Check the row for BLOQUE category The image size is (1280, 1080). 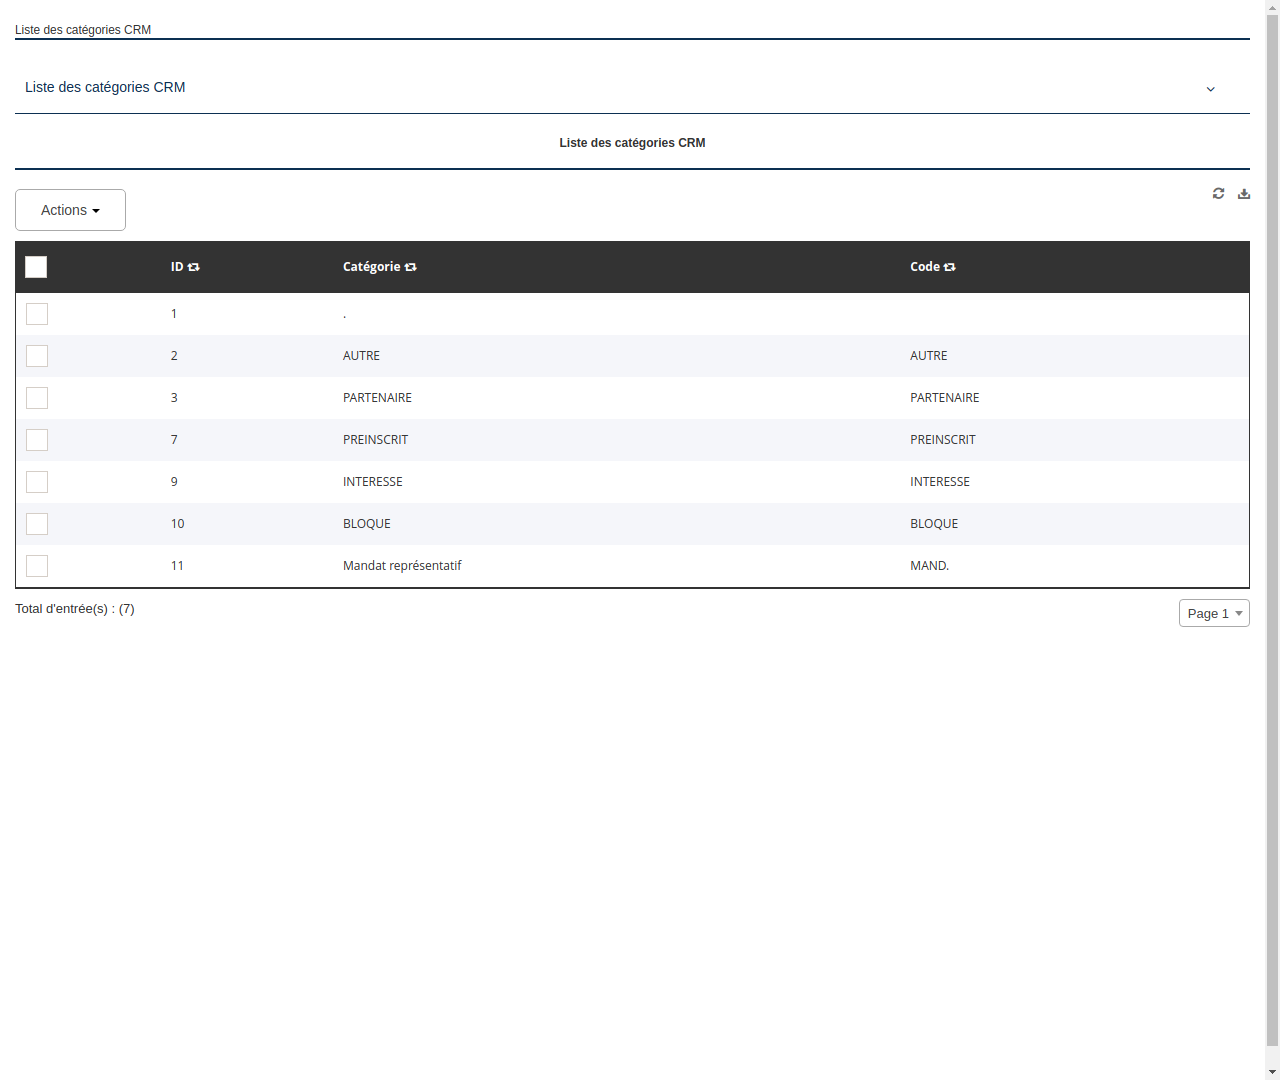37,523
